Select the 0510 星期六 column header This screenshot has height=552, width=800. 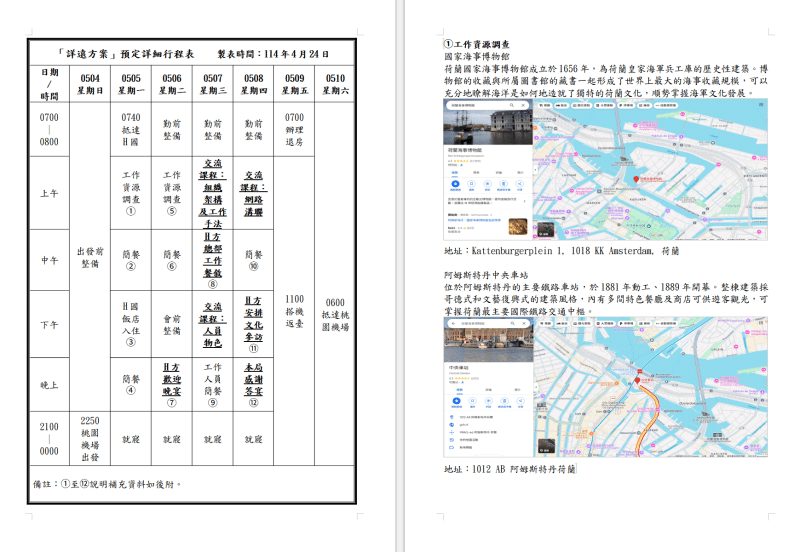click(335, 84)
